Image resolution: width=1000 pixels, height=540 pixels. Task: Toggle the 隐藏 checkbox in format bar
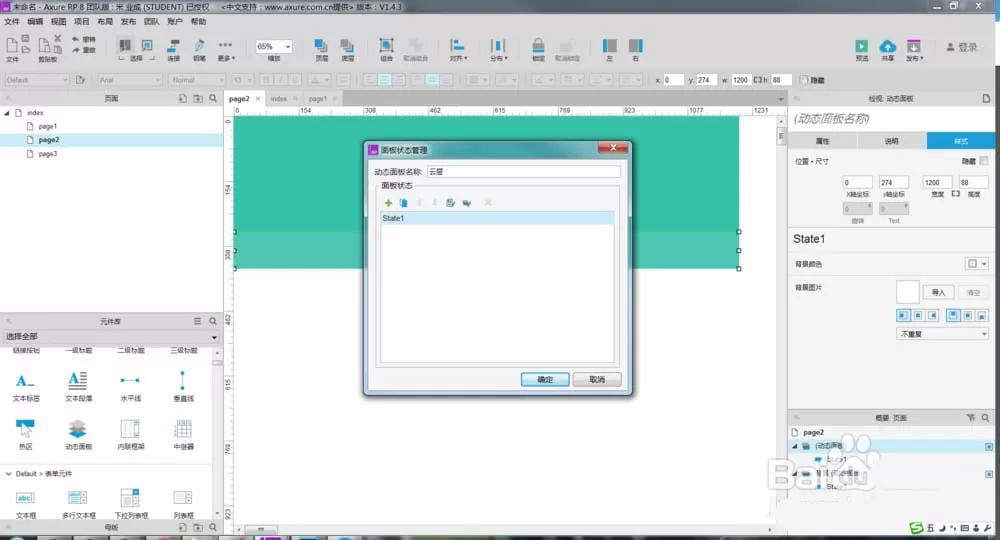point(804,80)
